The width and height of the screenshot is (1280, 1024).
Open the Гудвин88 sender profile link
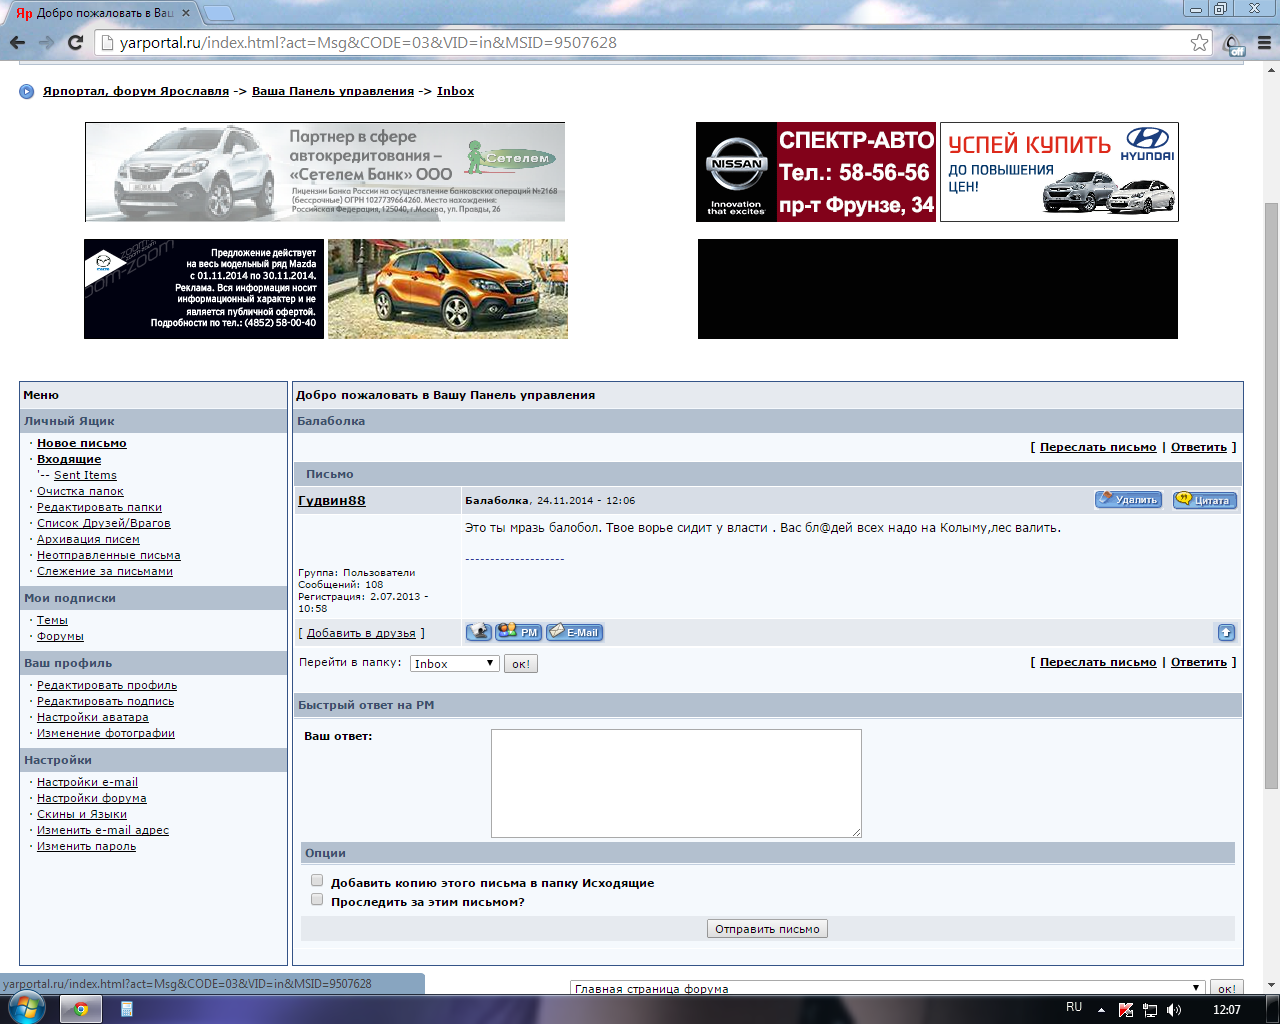click(x=332, y=500)
